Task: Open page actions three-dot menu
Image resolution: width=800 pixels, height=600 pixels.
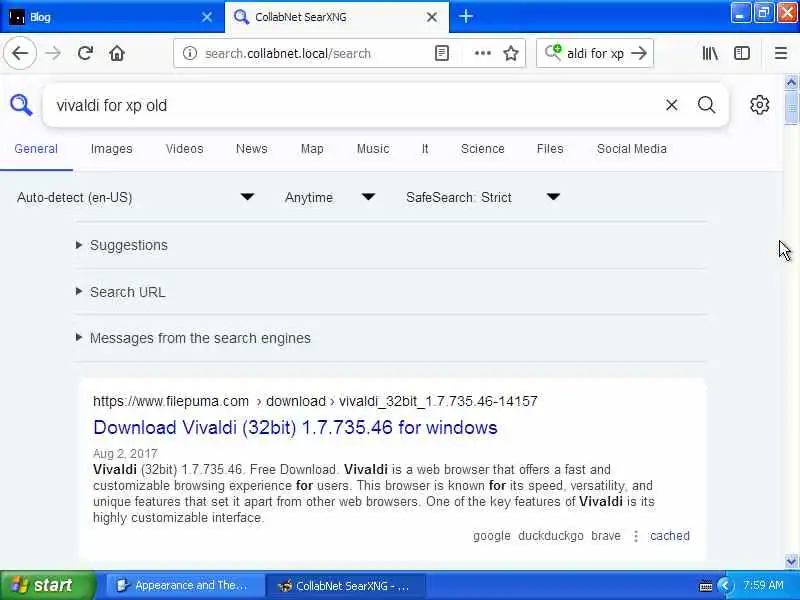Action: click(x=483, y=53)
